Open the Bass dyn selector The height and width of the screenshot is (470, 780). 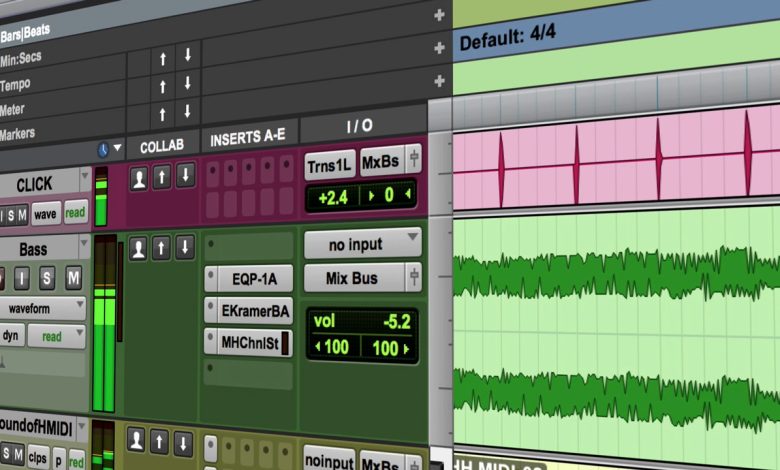coord(11,336)
